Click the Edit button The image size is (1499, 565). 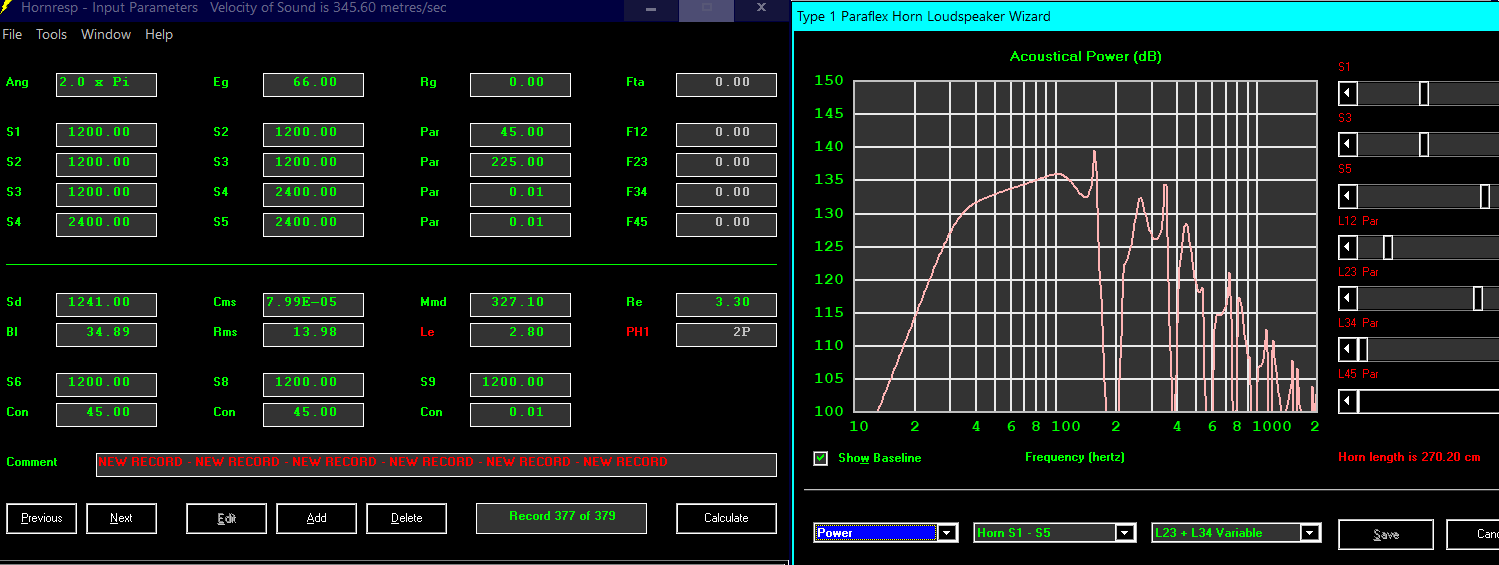pos(226,518)
